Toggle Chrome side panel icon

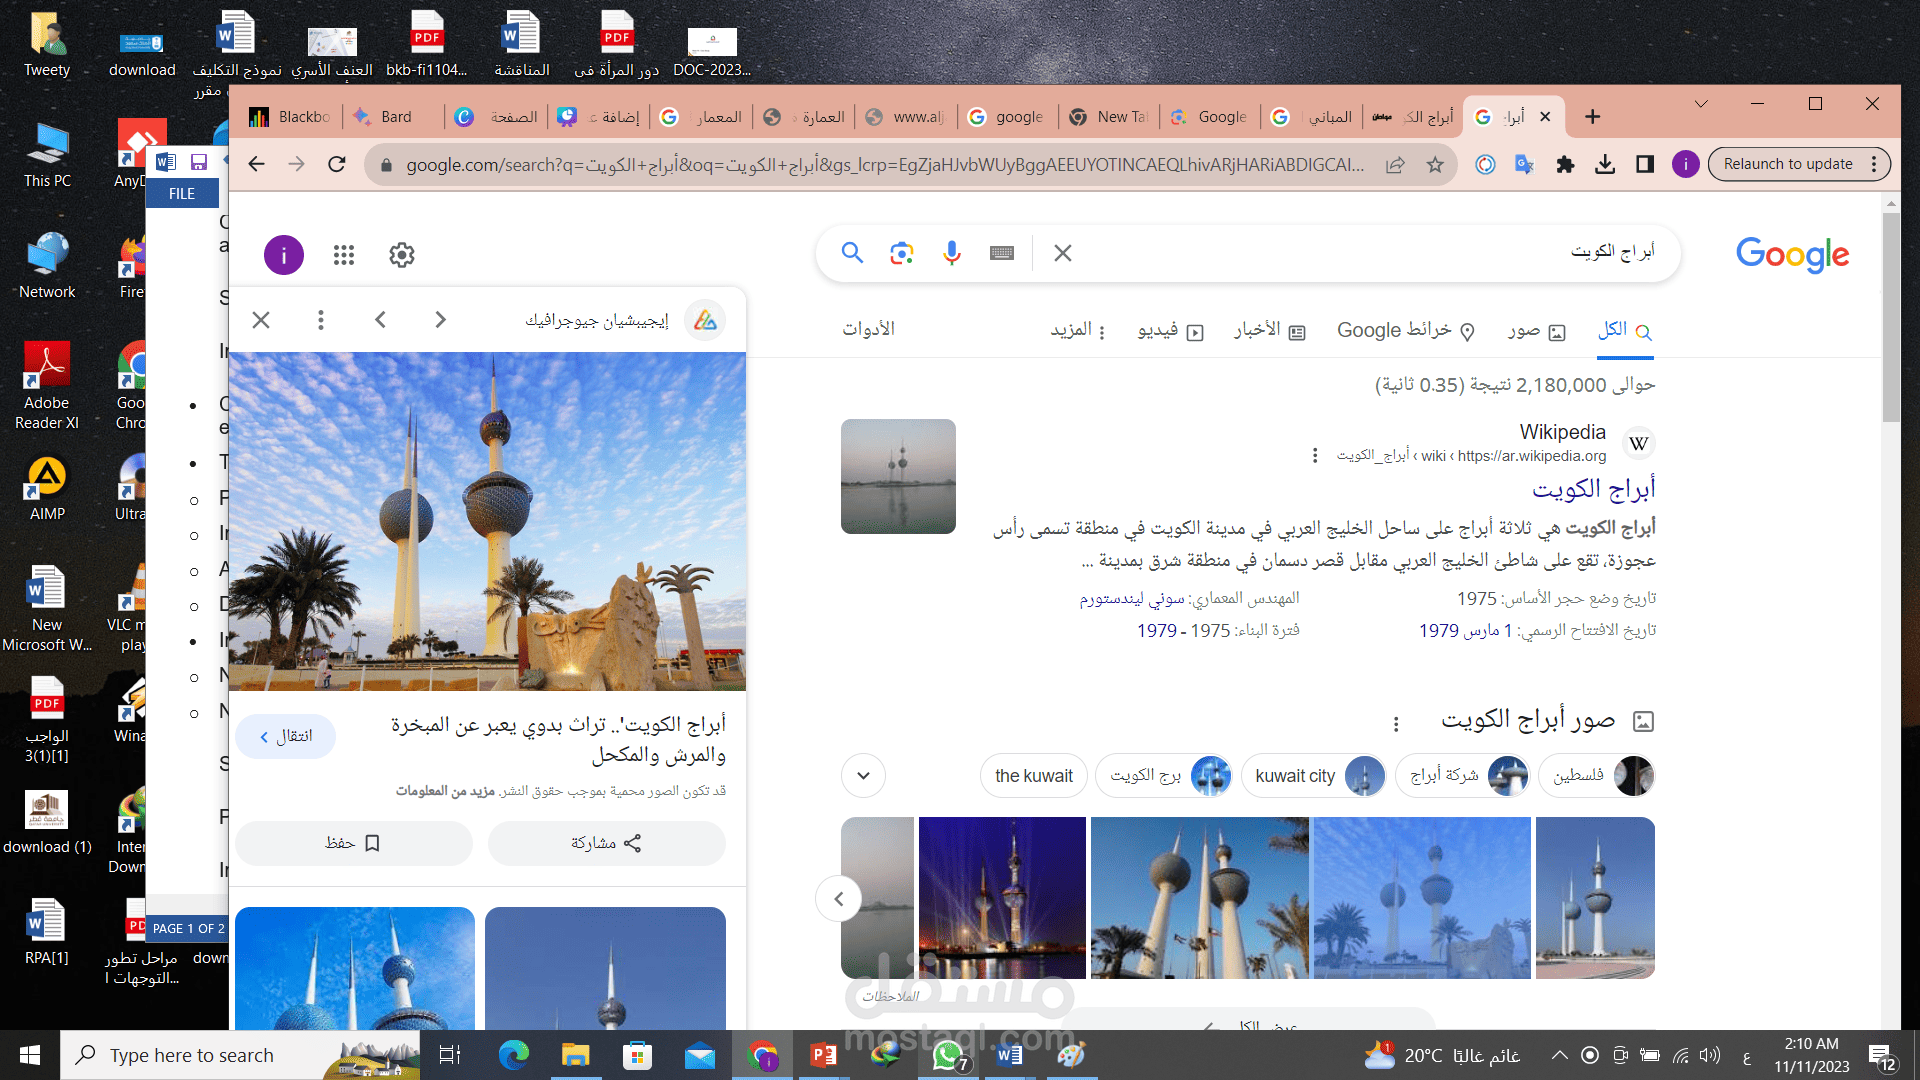pyautogui.click(x=1645, y=165)
